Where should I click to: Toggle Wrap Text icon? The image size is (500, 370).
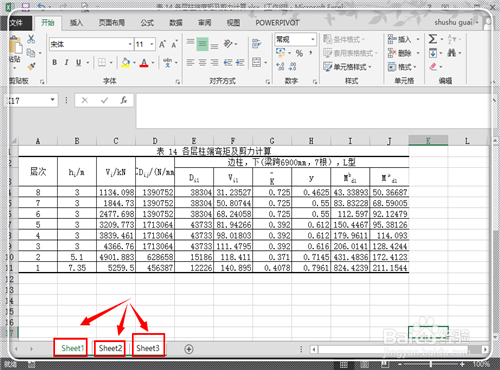point(256,44)
